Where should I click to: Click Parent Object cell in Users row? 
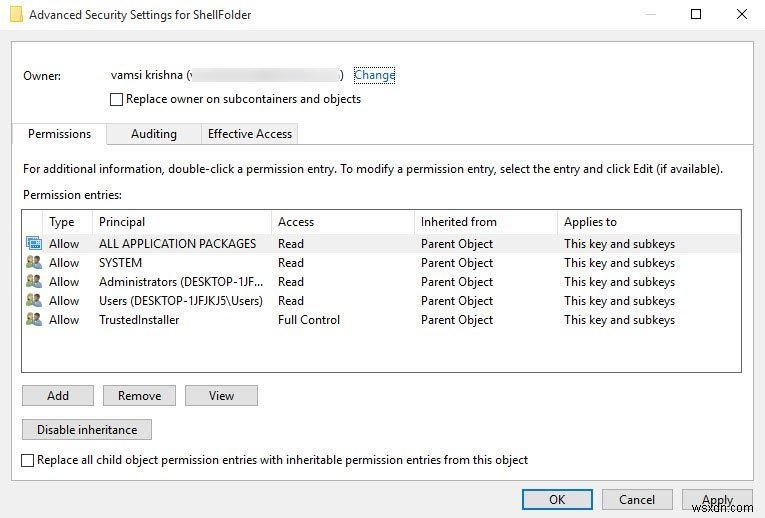(x=457, y=301)
